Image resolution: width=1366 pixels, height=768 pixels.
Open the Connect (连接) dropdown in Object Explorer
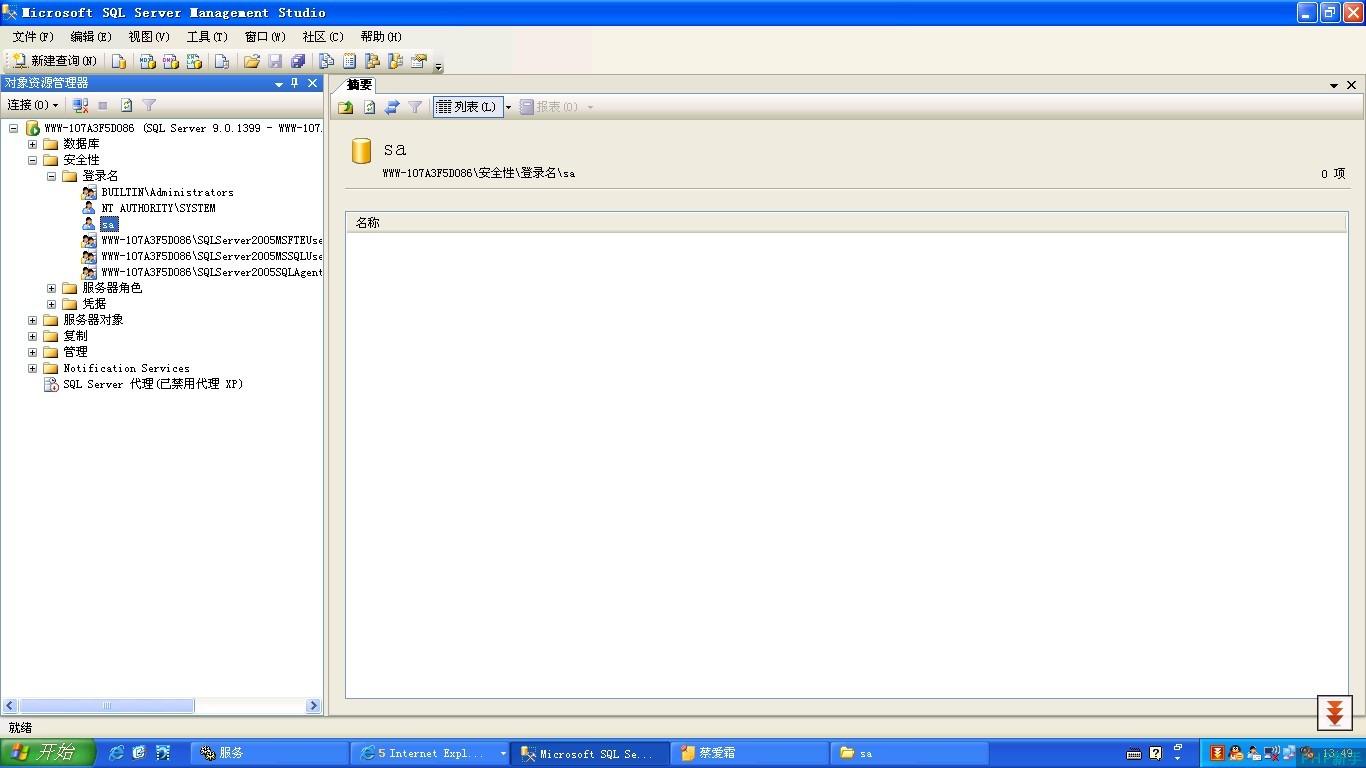33,105
